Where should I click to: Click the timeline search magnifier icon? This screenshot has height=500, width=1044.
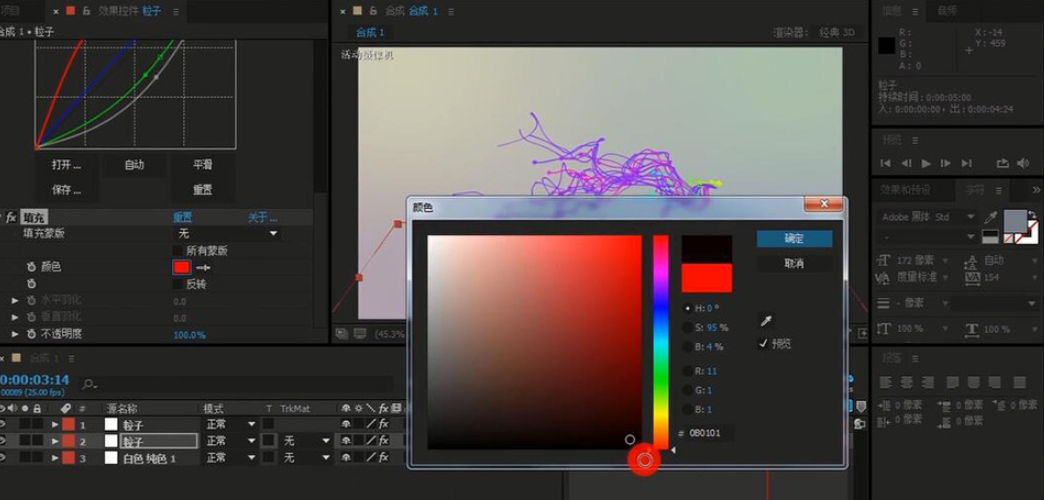coord(90,383)
